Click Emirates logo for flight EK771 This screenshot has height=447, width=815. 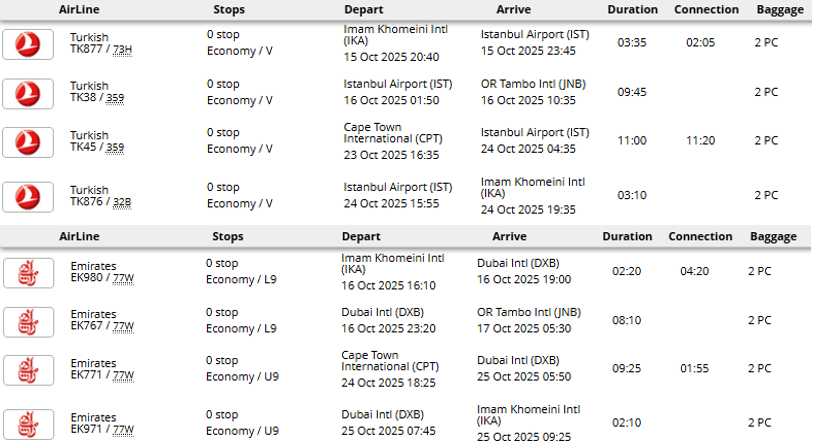point(27,370)
